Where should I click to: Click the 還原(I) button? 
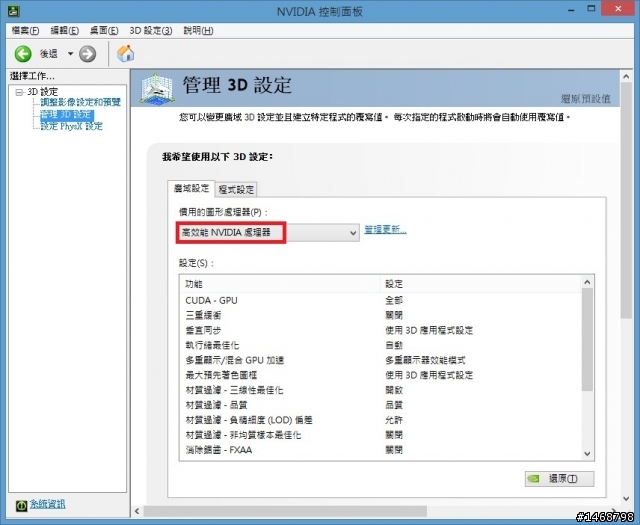[560, 478]
